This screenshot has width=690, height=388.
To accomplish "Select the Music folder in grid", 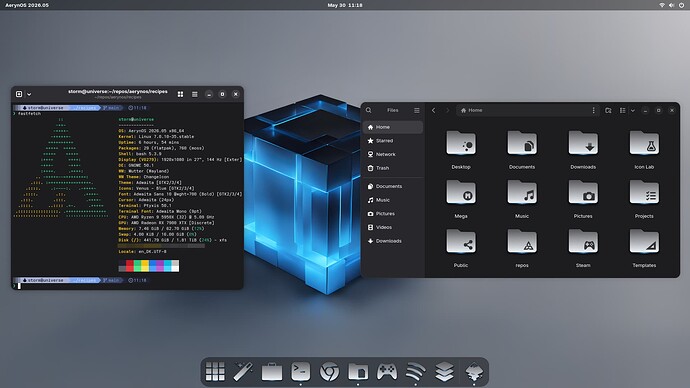I will [x=522, y=193].
